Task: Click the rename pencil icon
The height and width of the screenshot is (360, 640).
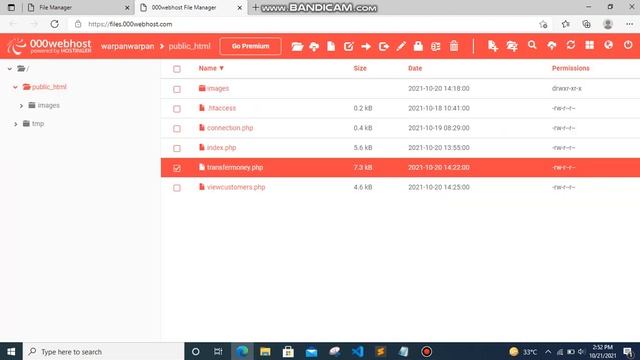Action: click(401, 46)
